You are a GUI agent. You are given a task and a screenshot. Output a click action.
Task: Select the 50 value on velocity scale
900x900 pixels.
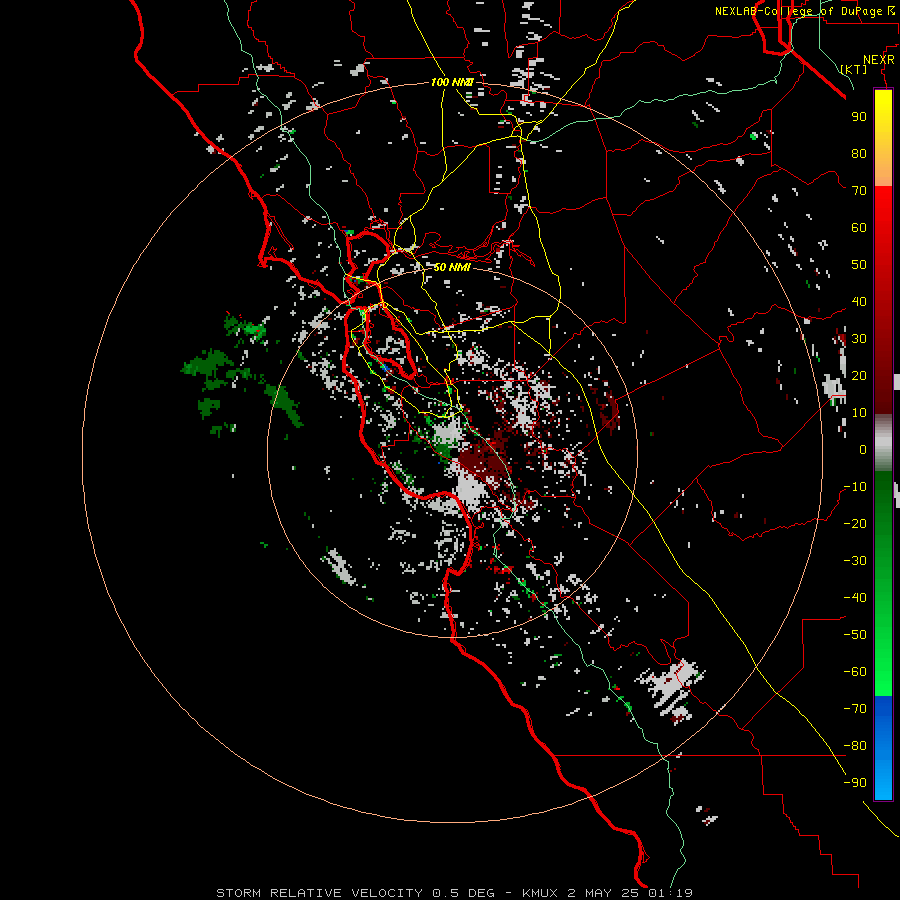tap(859, 265)
